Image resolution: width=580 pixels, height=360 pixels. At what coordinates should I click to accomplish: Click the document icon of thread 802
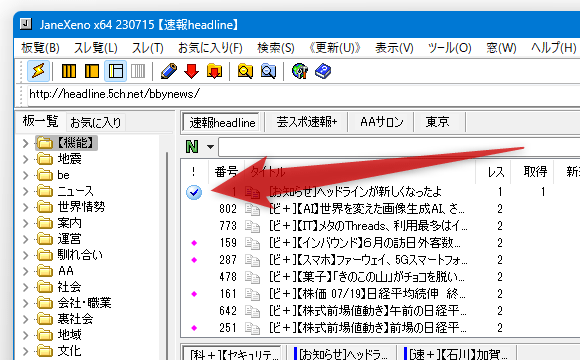(252, 209)
